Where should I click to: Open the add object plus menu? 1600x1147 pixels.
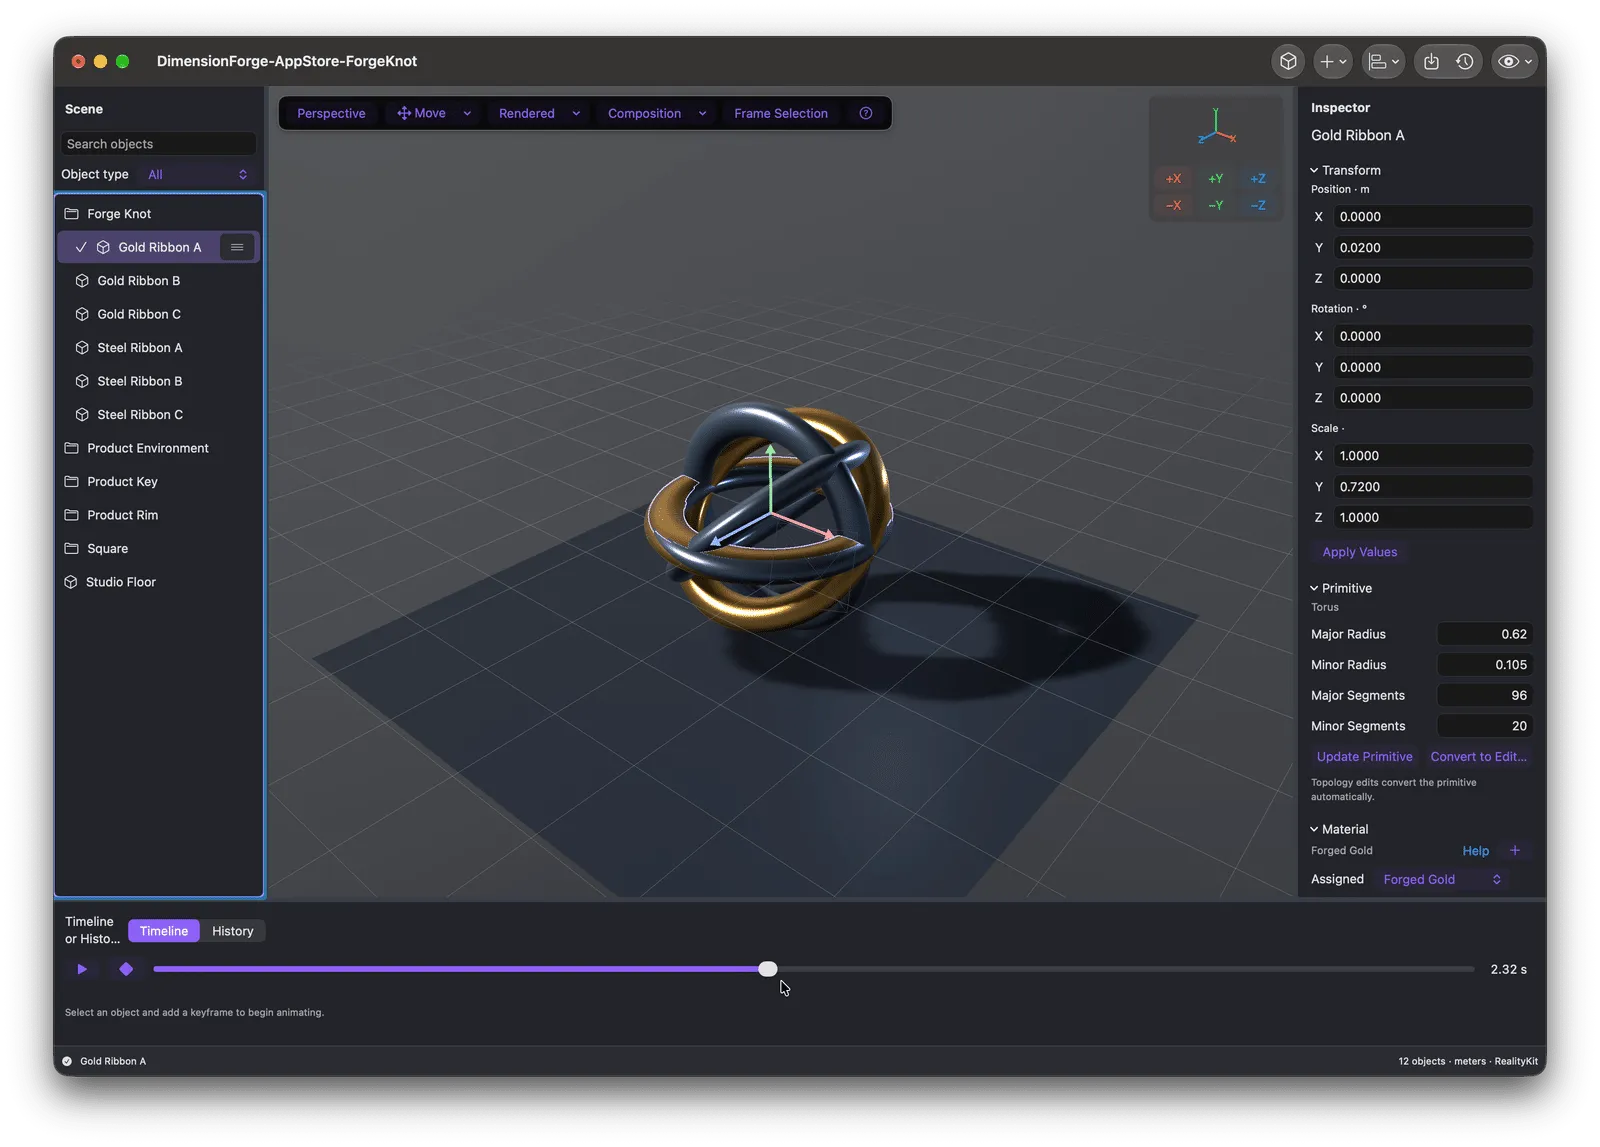coord(1333,61)
